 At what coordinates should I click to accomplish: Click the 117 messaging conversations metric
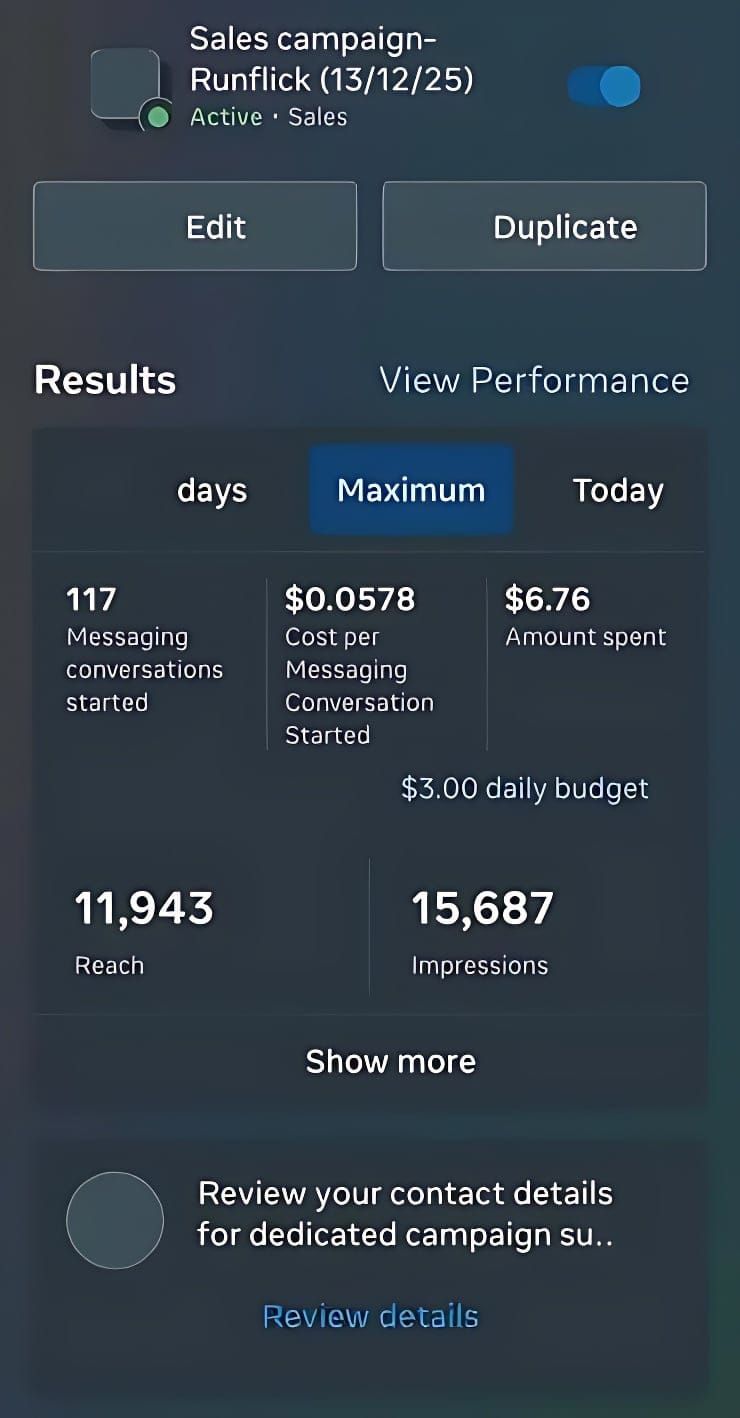coord(145,649)
